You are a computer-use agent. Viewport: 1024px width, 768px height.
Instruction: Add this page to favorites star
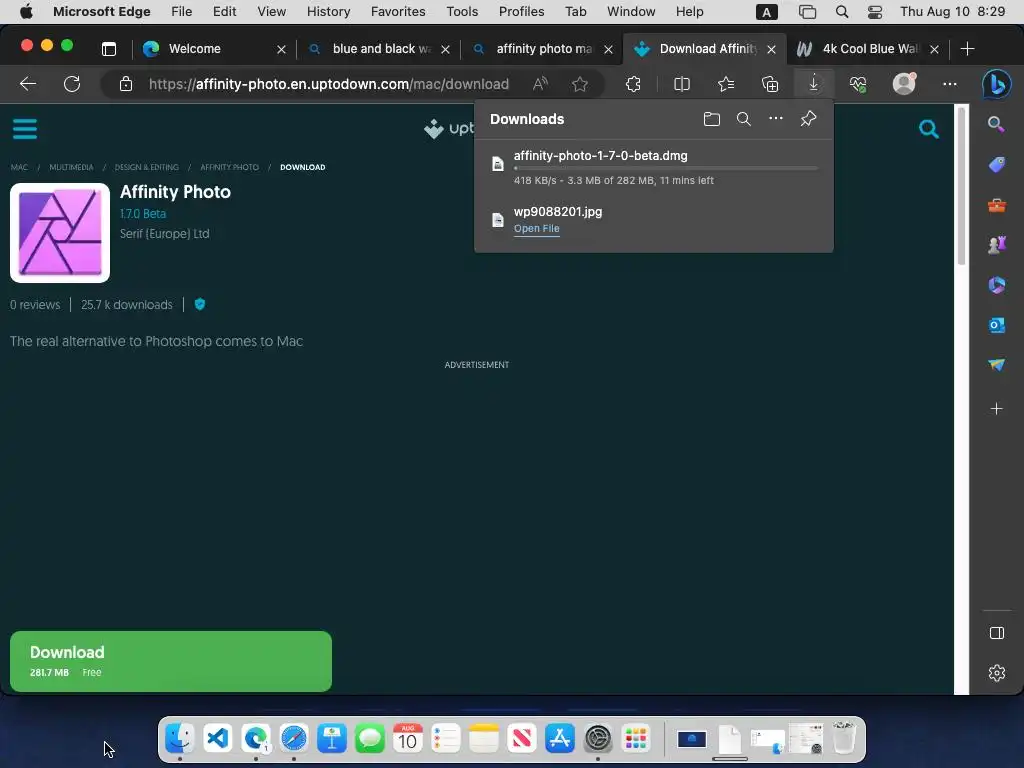tap(580, 84)
